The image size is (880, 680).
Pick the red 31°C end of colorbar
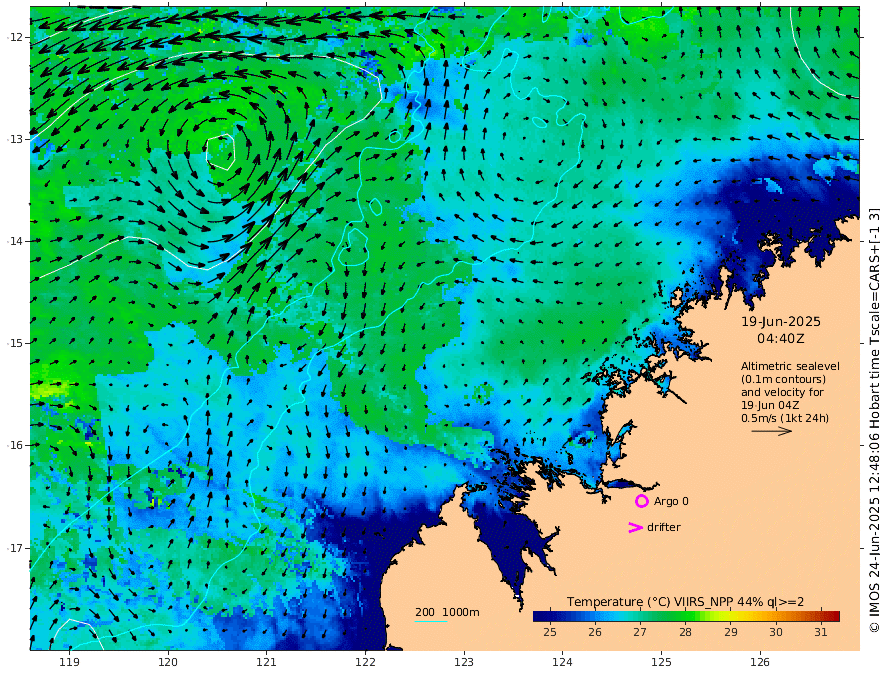(821, 617)
